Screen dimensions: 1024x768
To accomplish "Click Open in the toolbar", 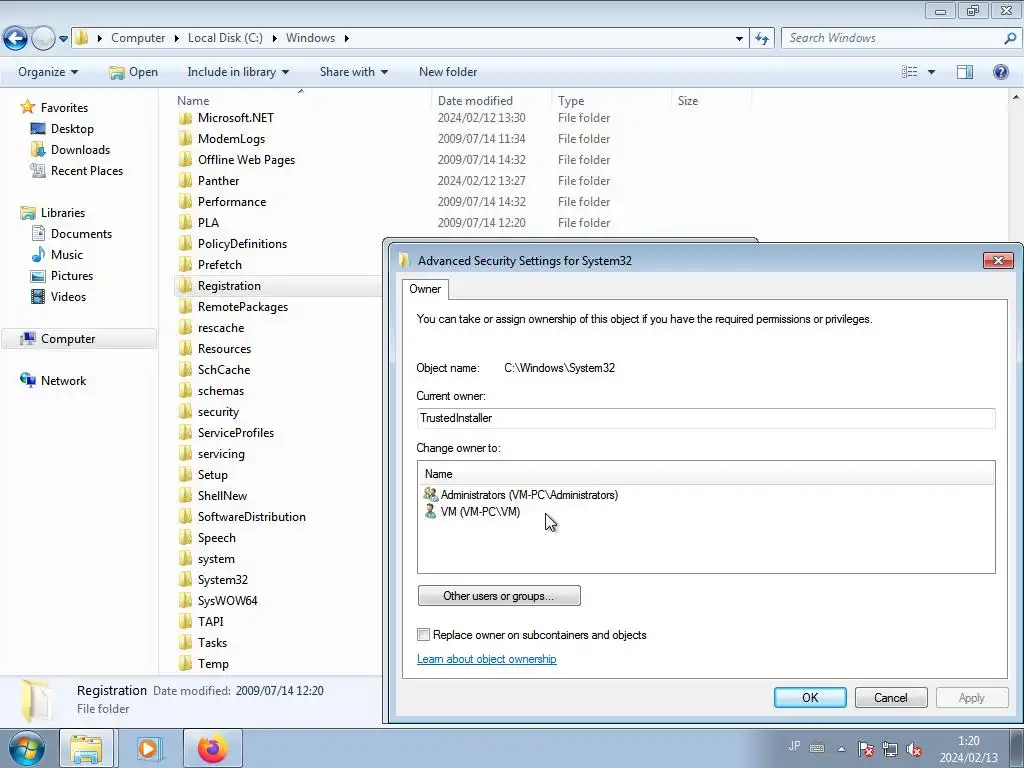I will (x=134, y=72).
